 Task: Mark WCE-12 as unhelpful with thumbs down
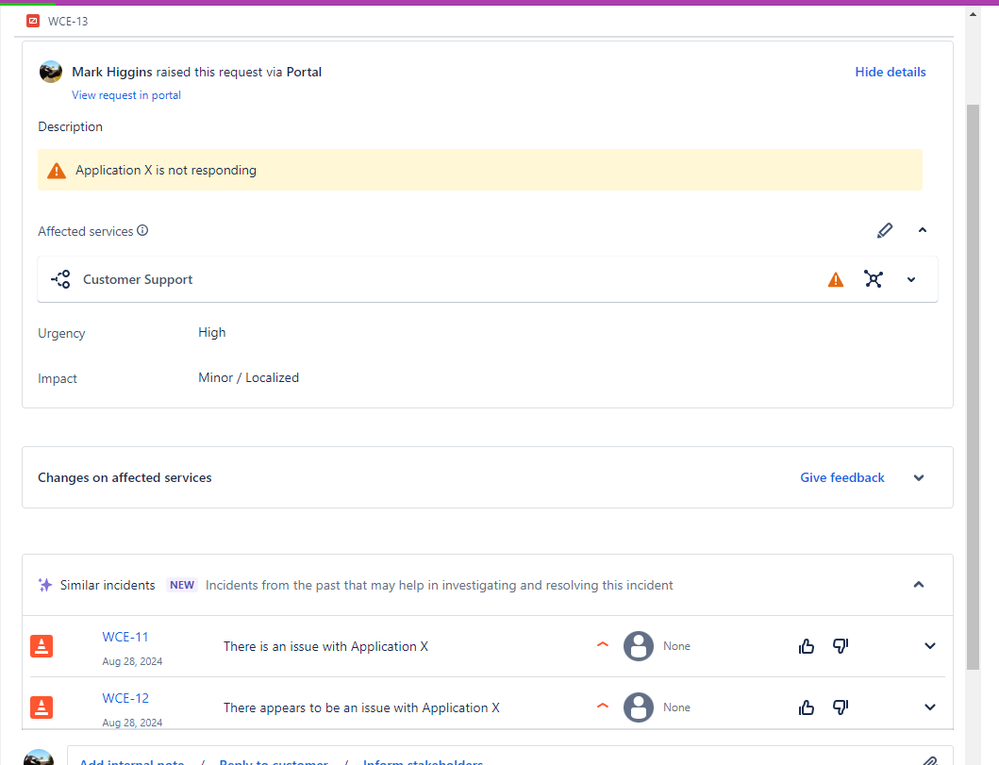coord(840,707)
